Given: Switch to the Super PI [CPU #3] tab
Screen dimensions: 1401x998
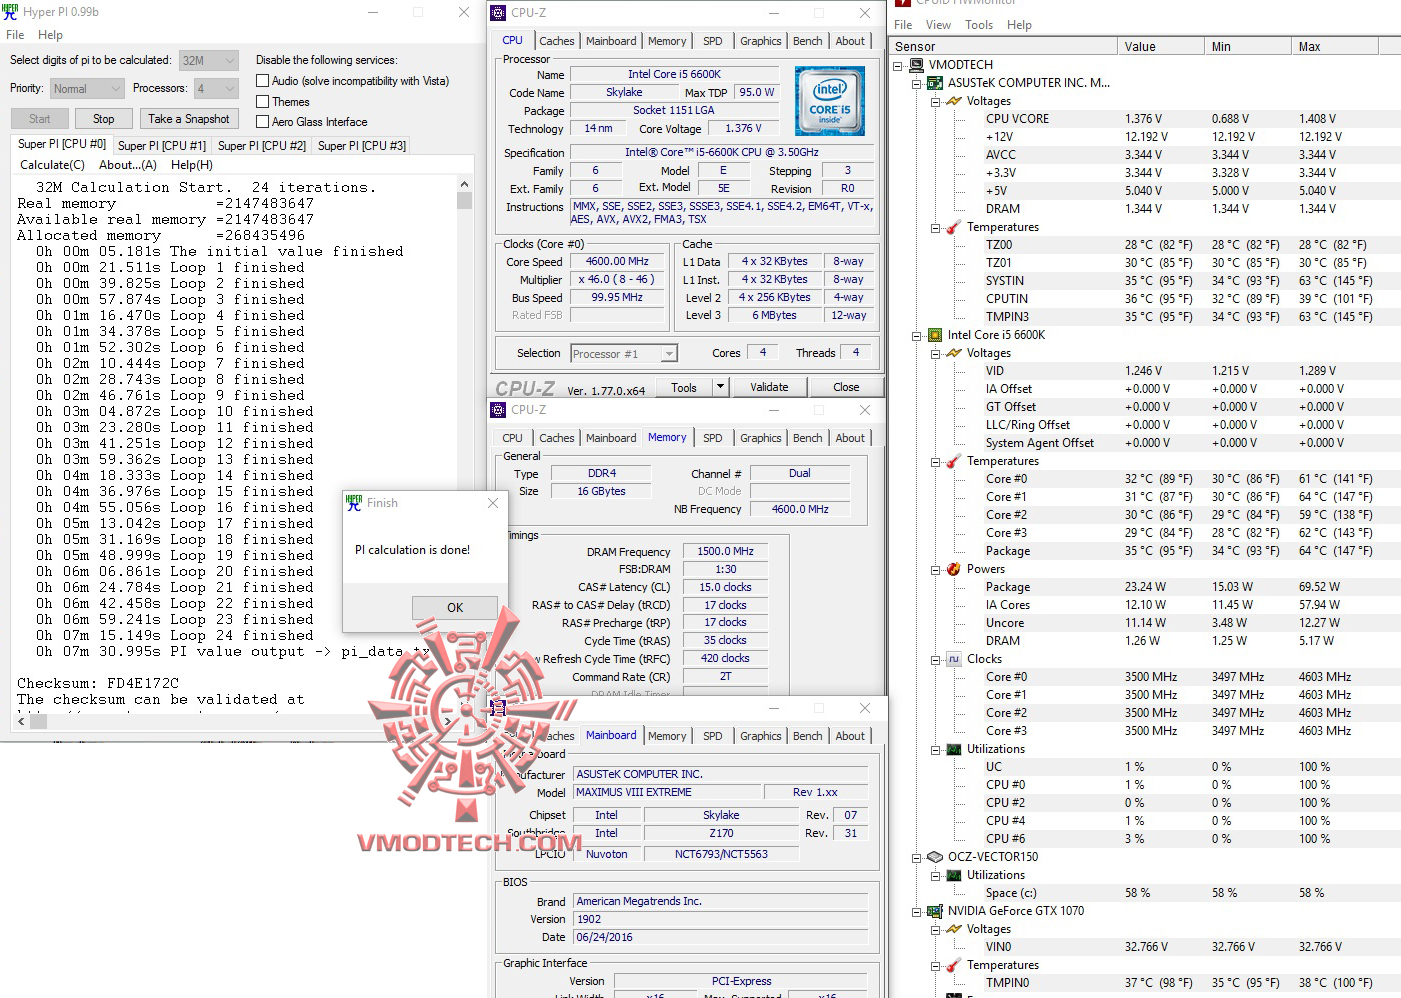Looking at the screenshot, I should point(362,146).
